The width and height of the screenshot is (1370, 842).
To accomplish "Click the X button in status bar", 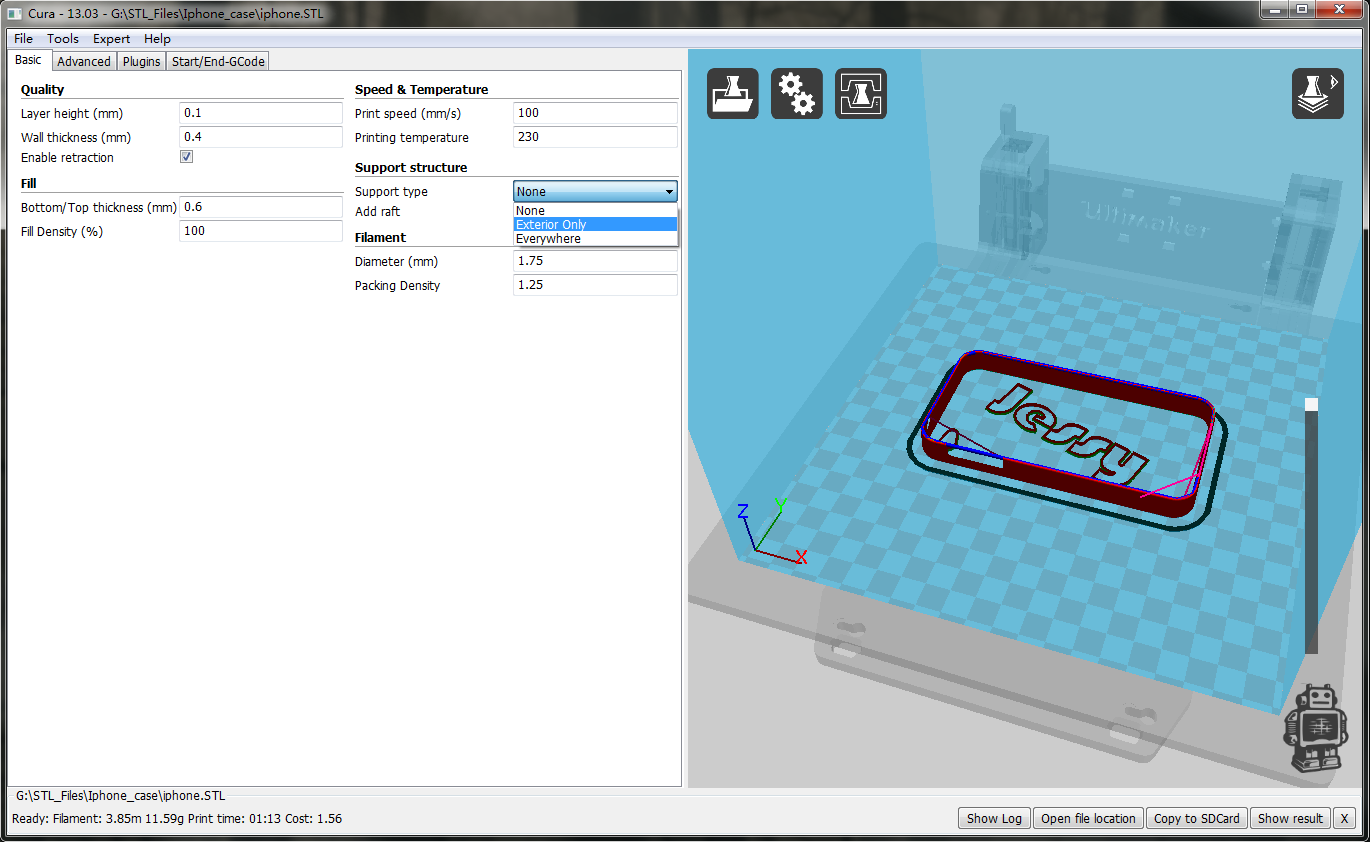I will click(1345, 818).
